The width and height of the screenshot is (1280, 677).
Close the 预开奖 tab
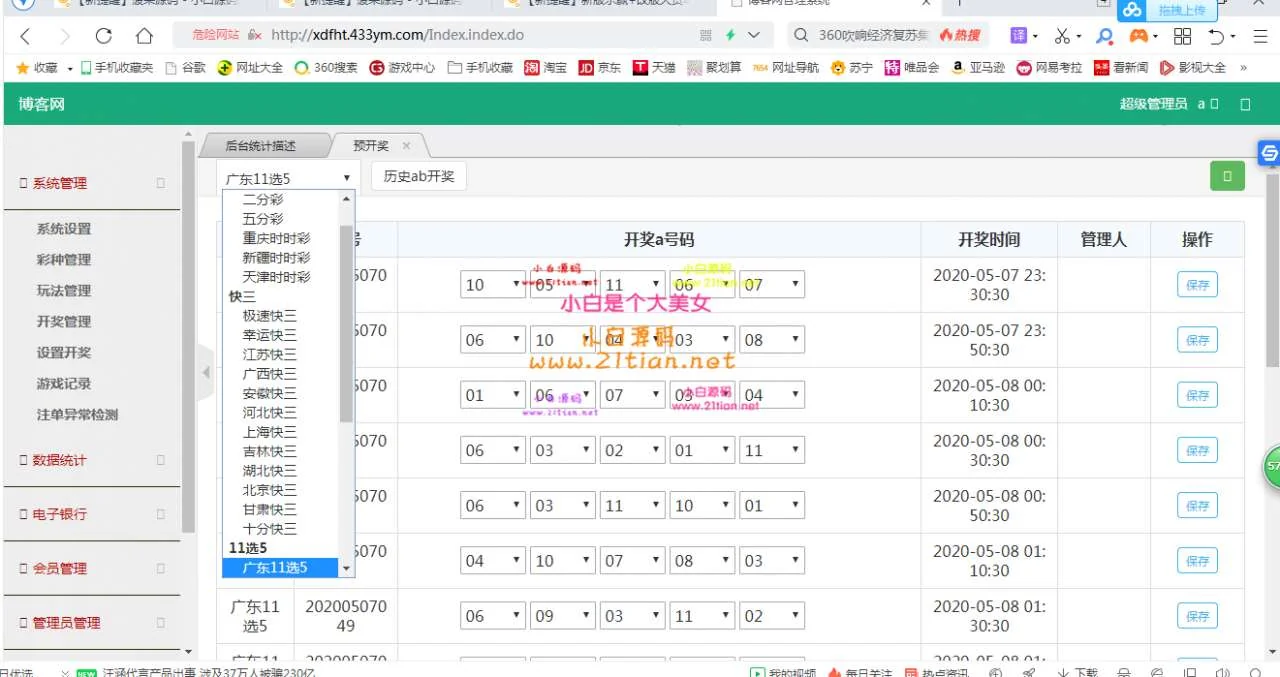pyautogui.click(x=406, y=146)
